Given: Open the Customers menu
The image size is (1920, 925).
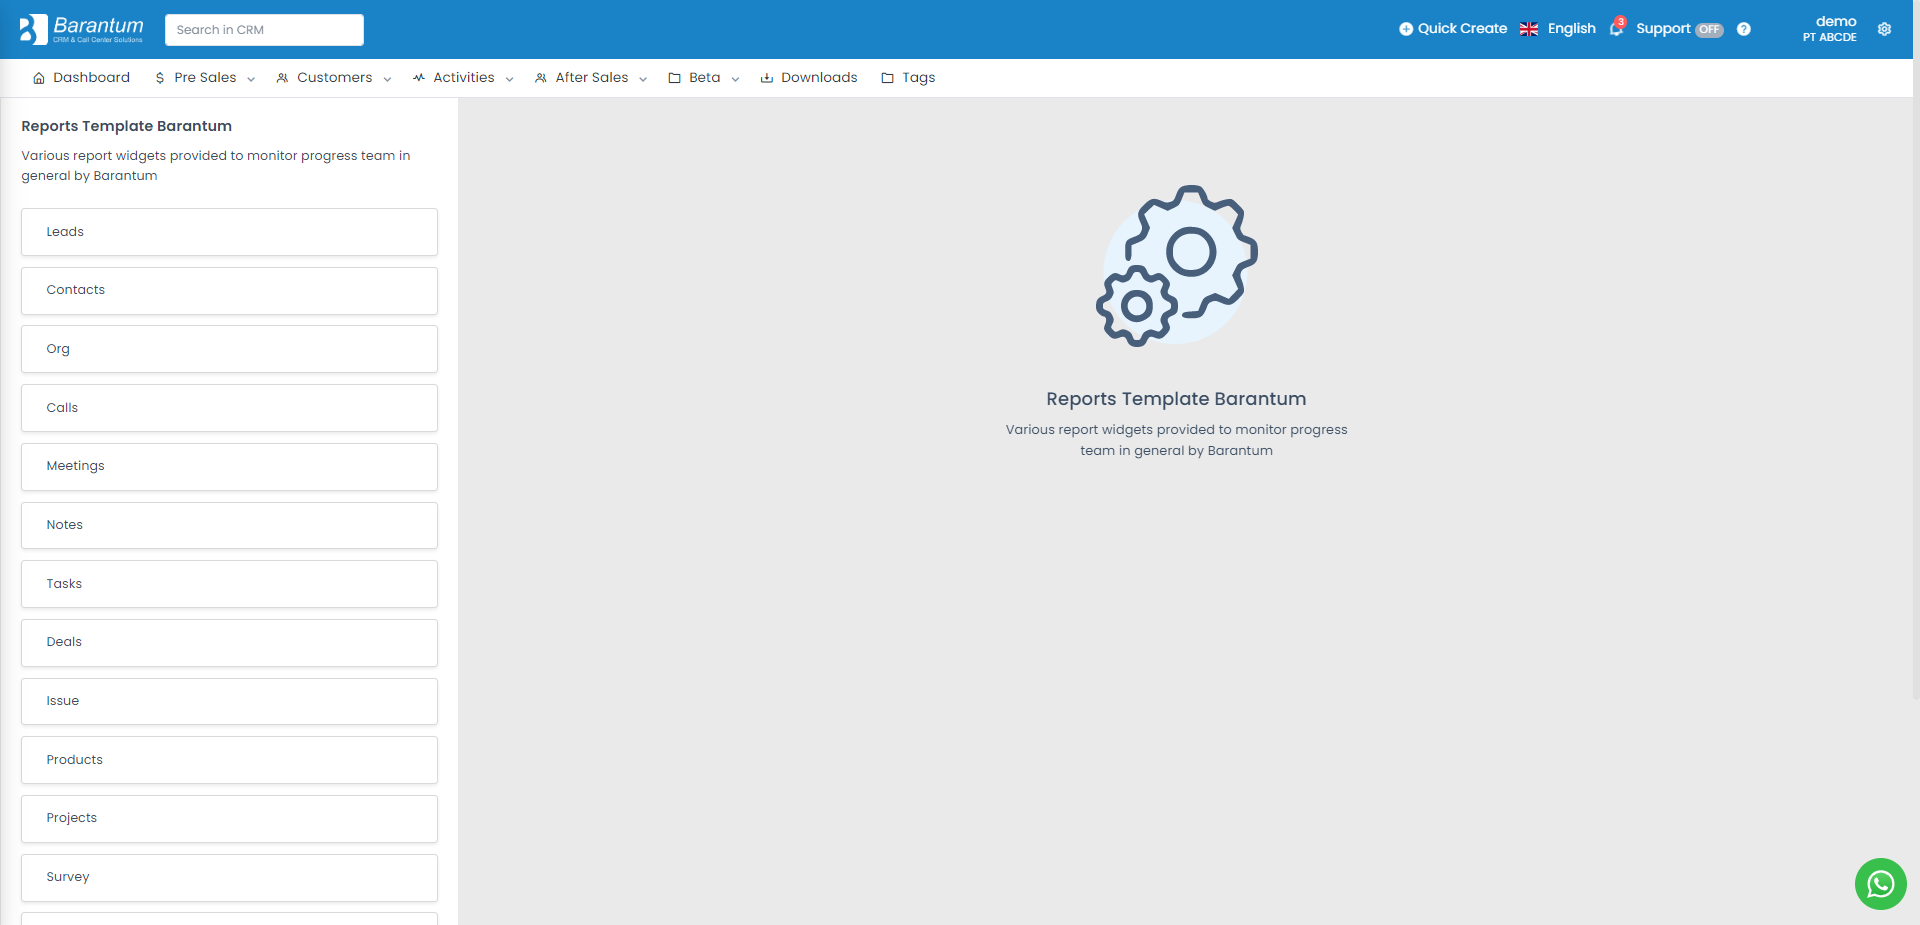Looking at the screenshot, I should coord(334,78).
